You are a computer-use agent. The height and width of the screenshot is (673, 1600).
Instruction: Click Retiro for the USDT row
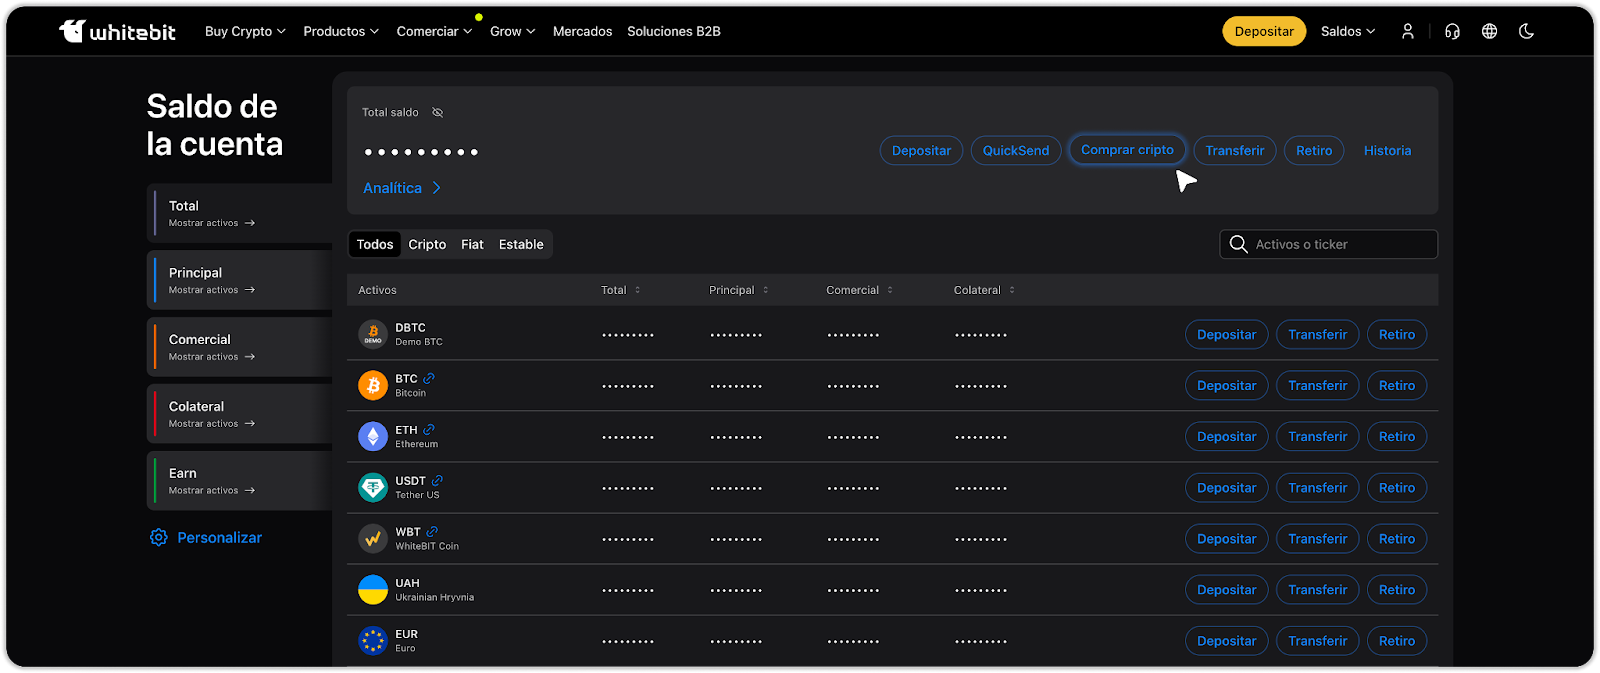pos(1396,488)
